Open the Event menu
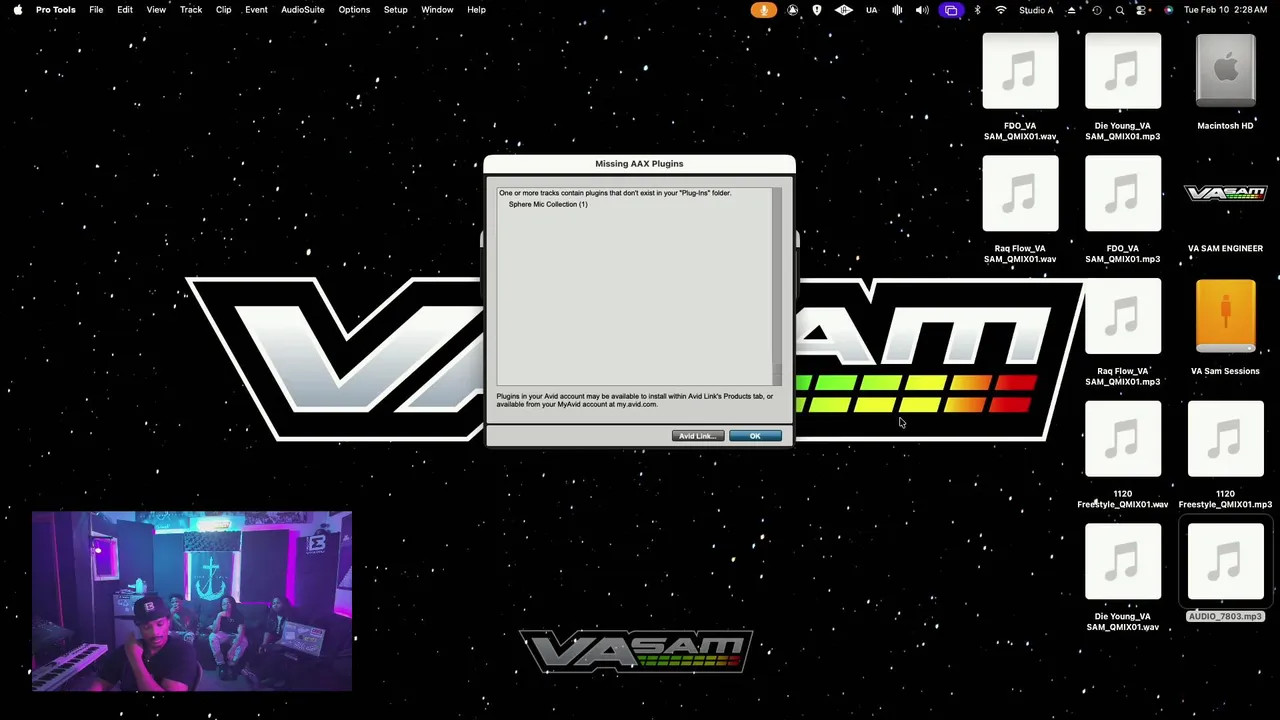 point(256,10)
